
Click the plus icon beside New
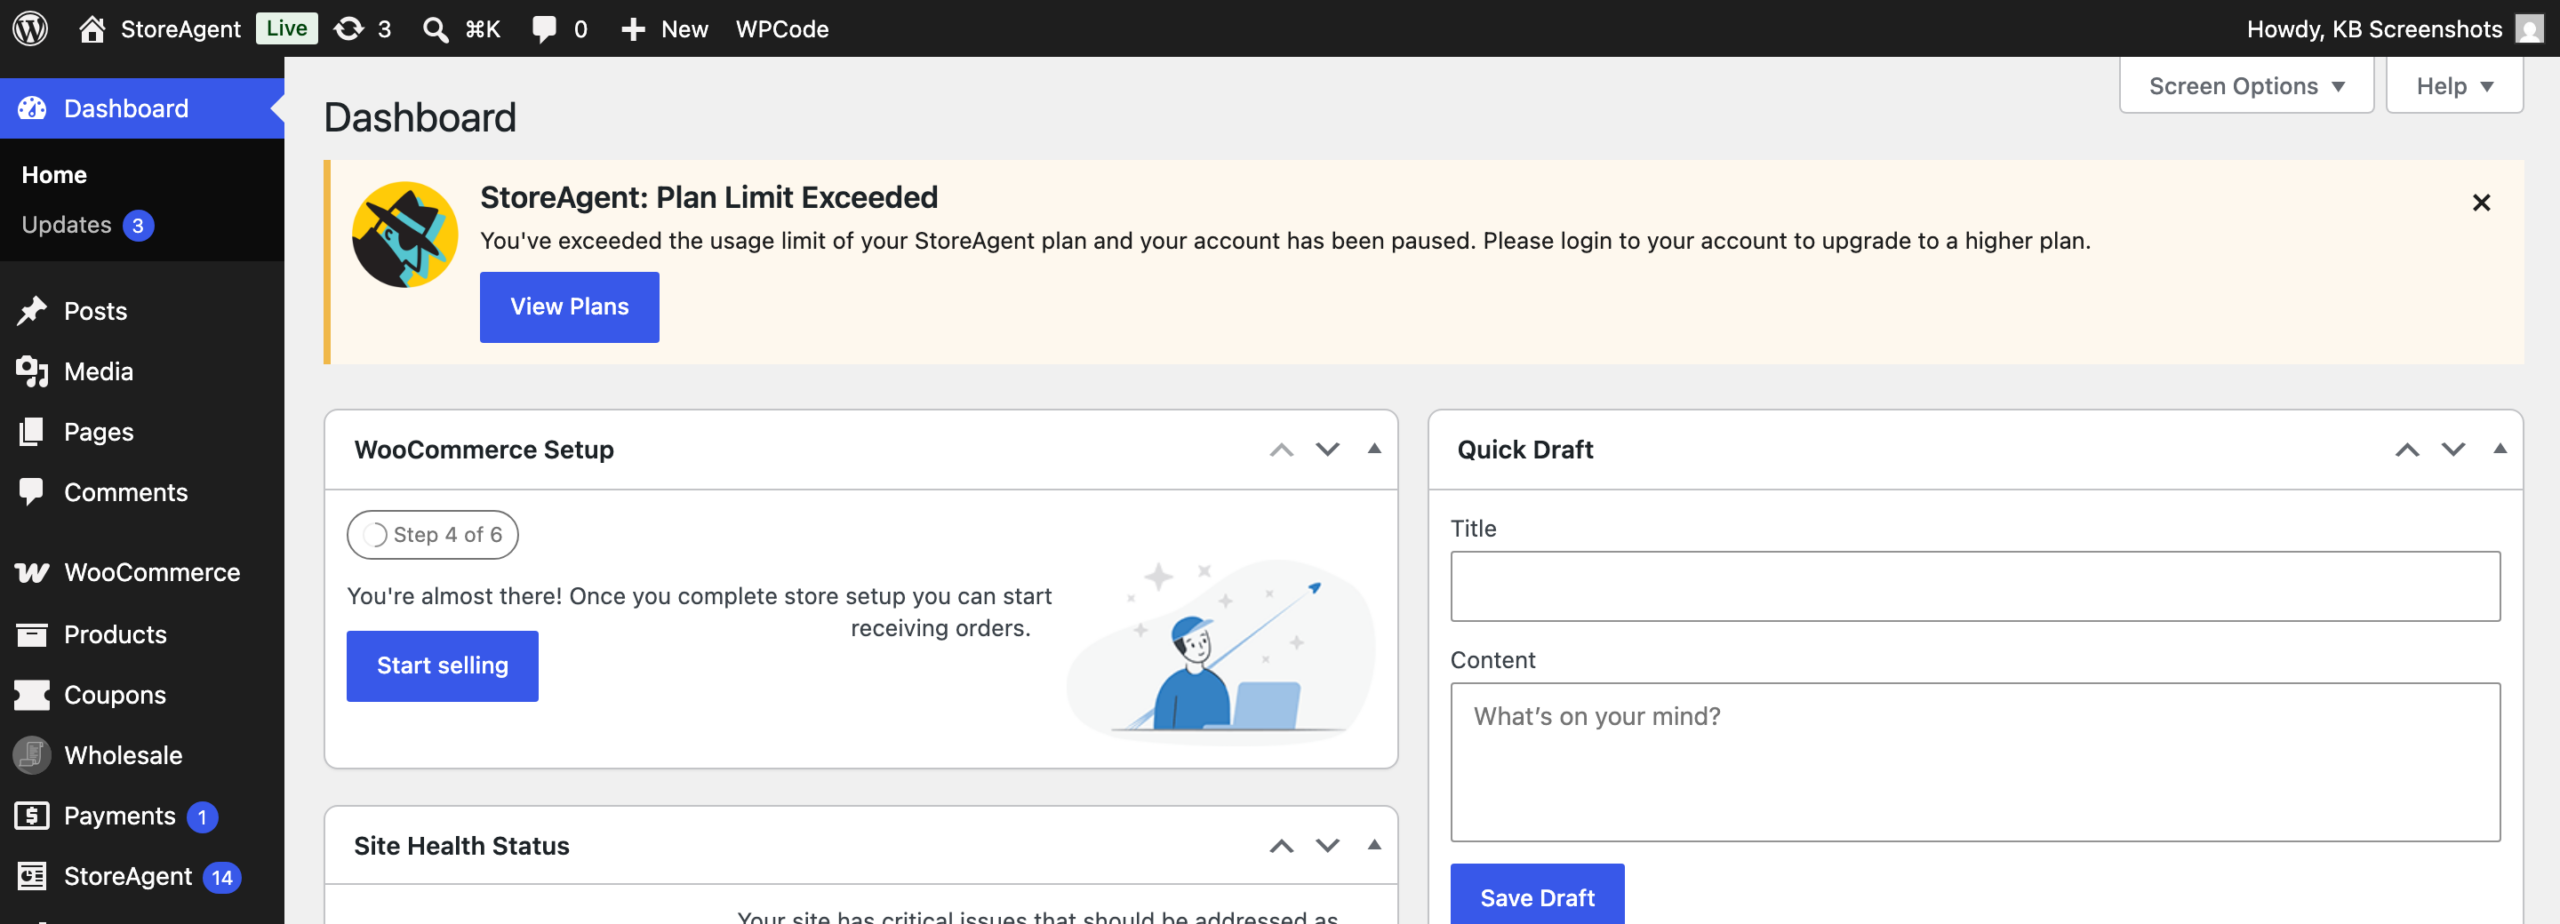click(633, 29)
